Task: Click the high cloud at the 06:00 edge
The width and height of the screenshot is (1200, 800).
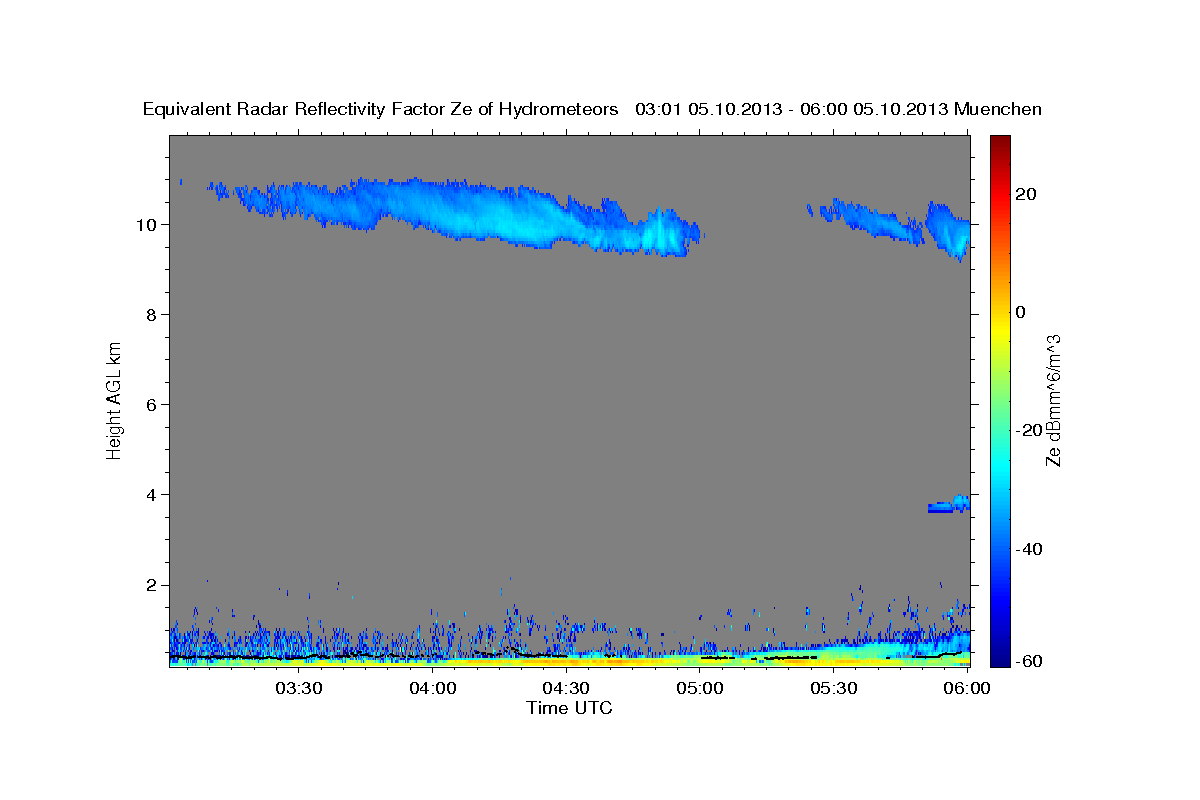Action: pyautogui.click(x=948, y=232)
